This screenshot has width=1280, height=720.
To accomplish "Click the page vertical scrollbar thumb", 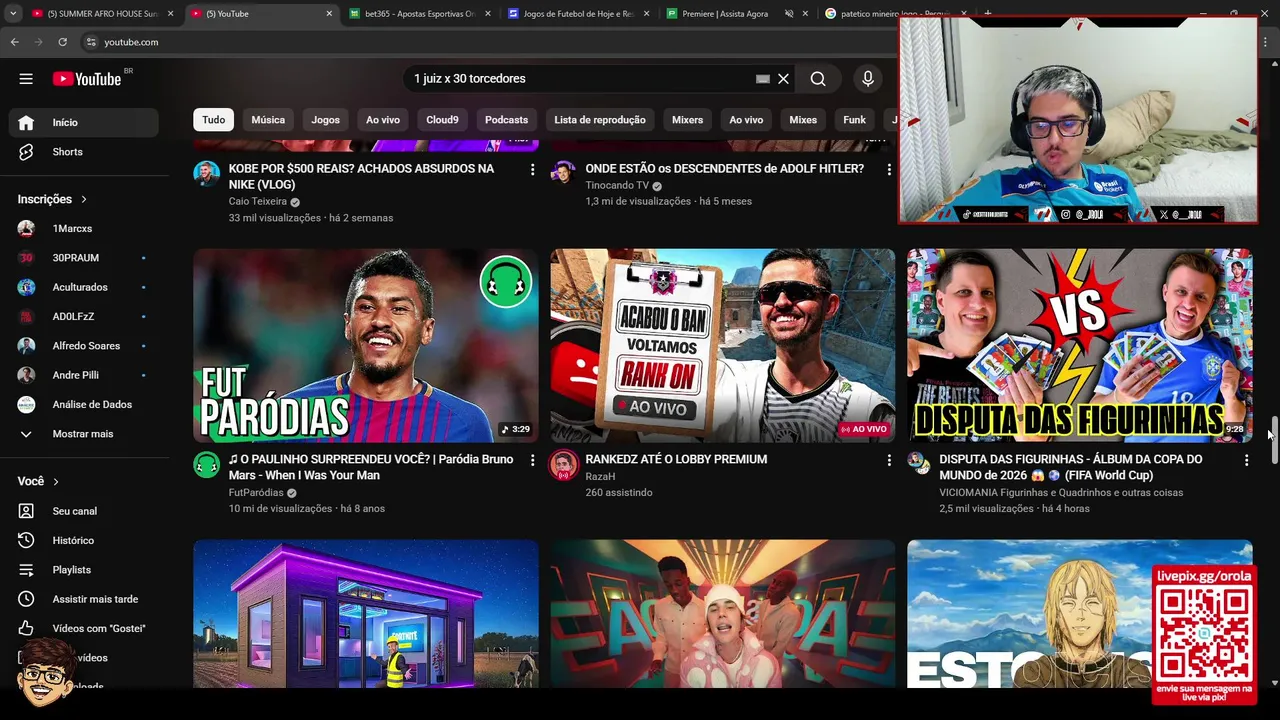I will (1274, 440).
